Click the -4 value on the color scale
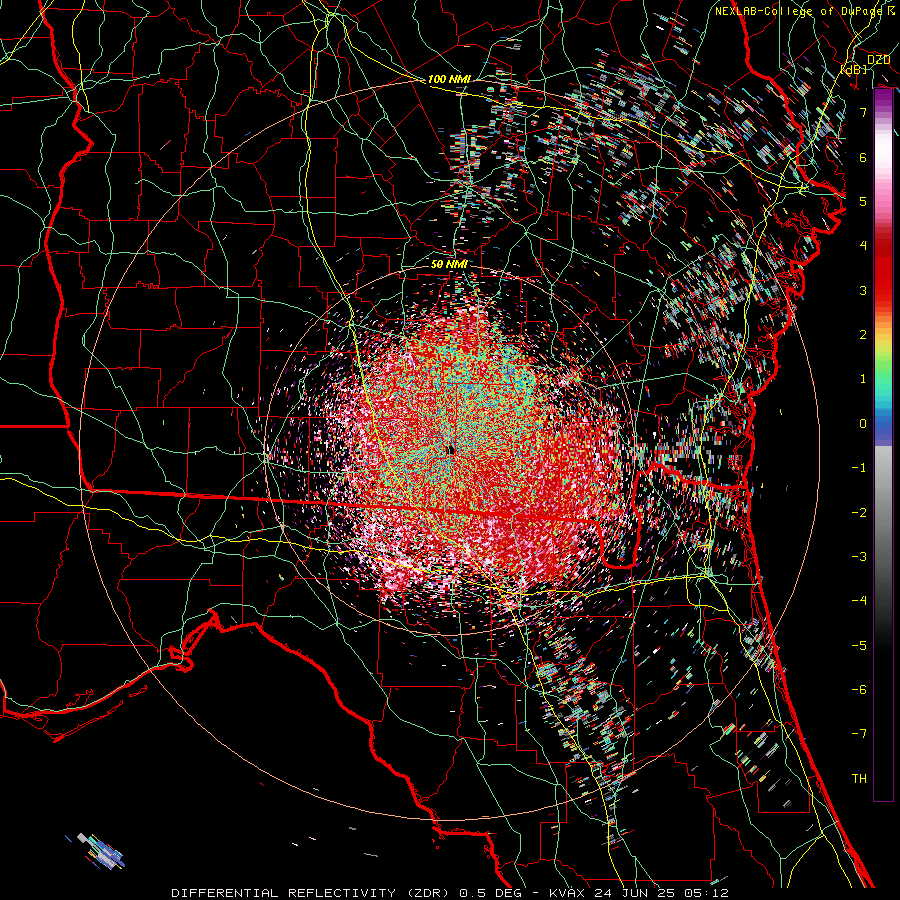Image resolution: width=900 pixels, height=900 pixels. tap(859, 601)
